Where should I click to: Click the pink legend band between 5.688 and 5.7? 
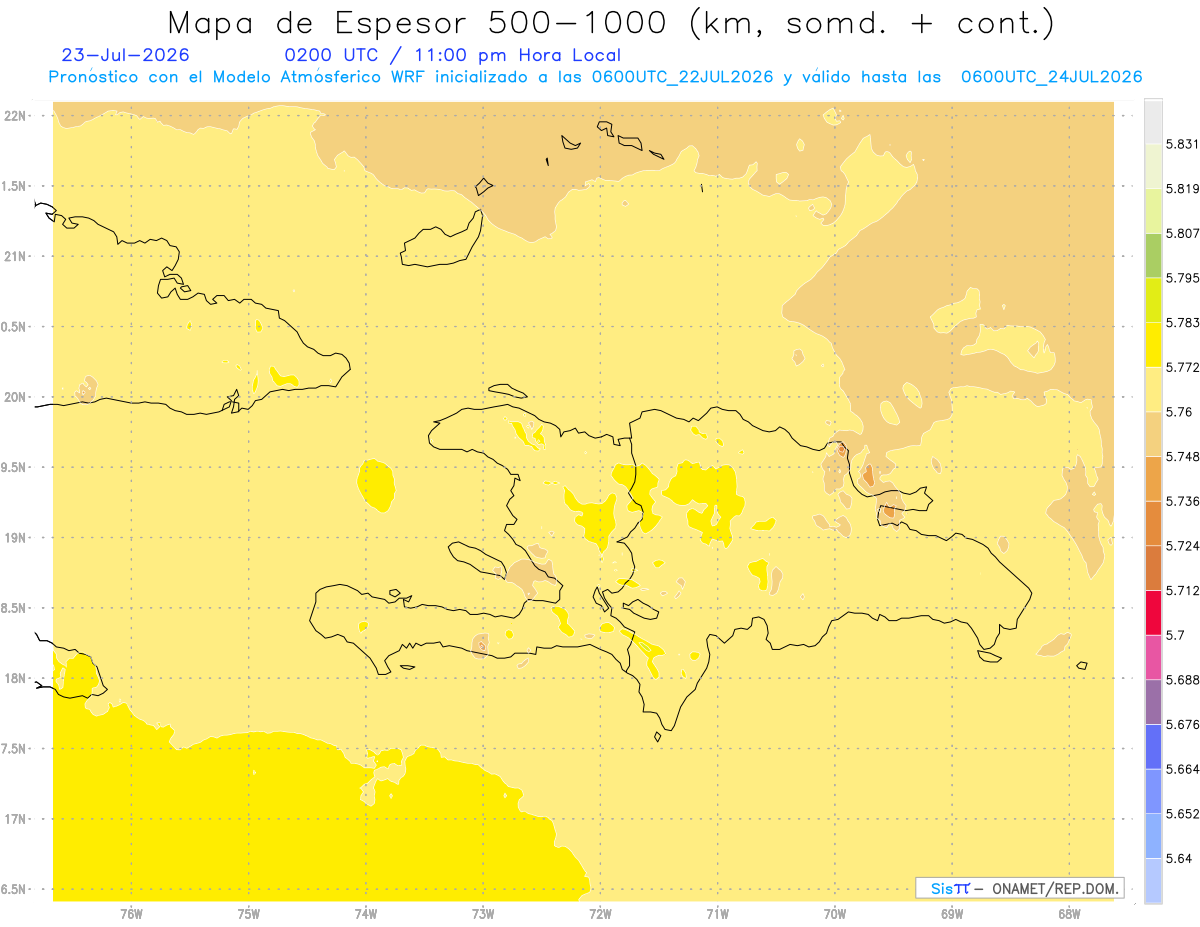[1153, 657]
